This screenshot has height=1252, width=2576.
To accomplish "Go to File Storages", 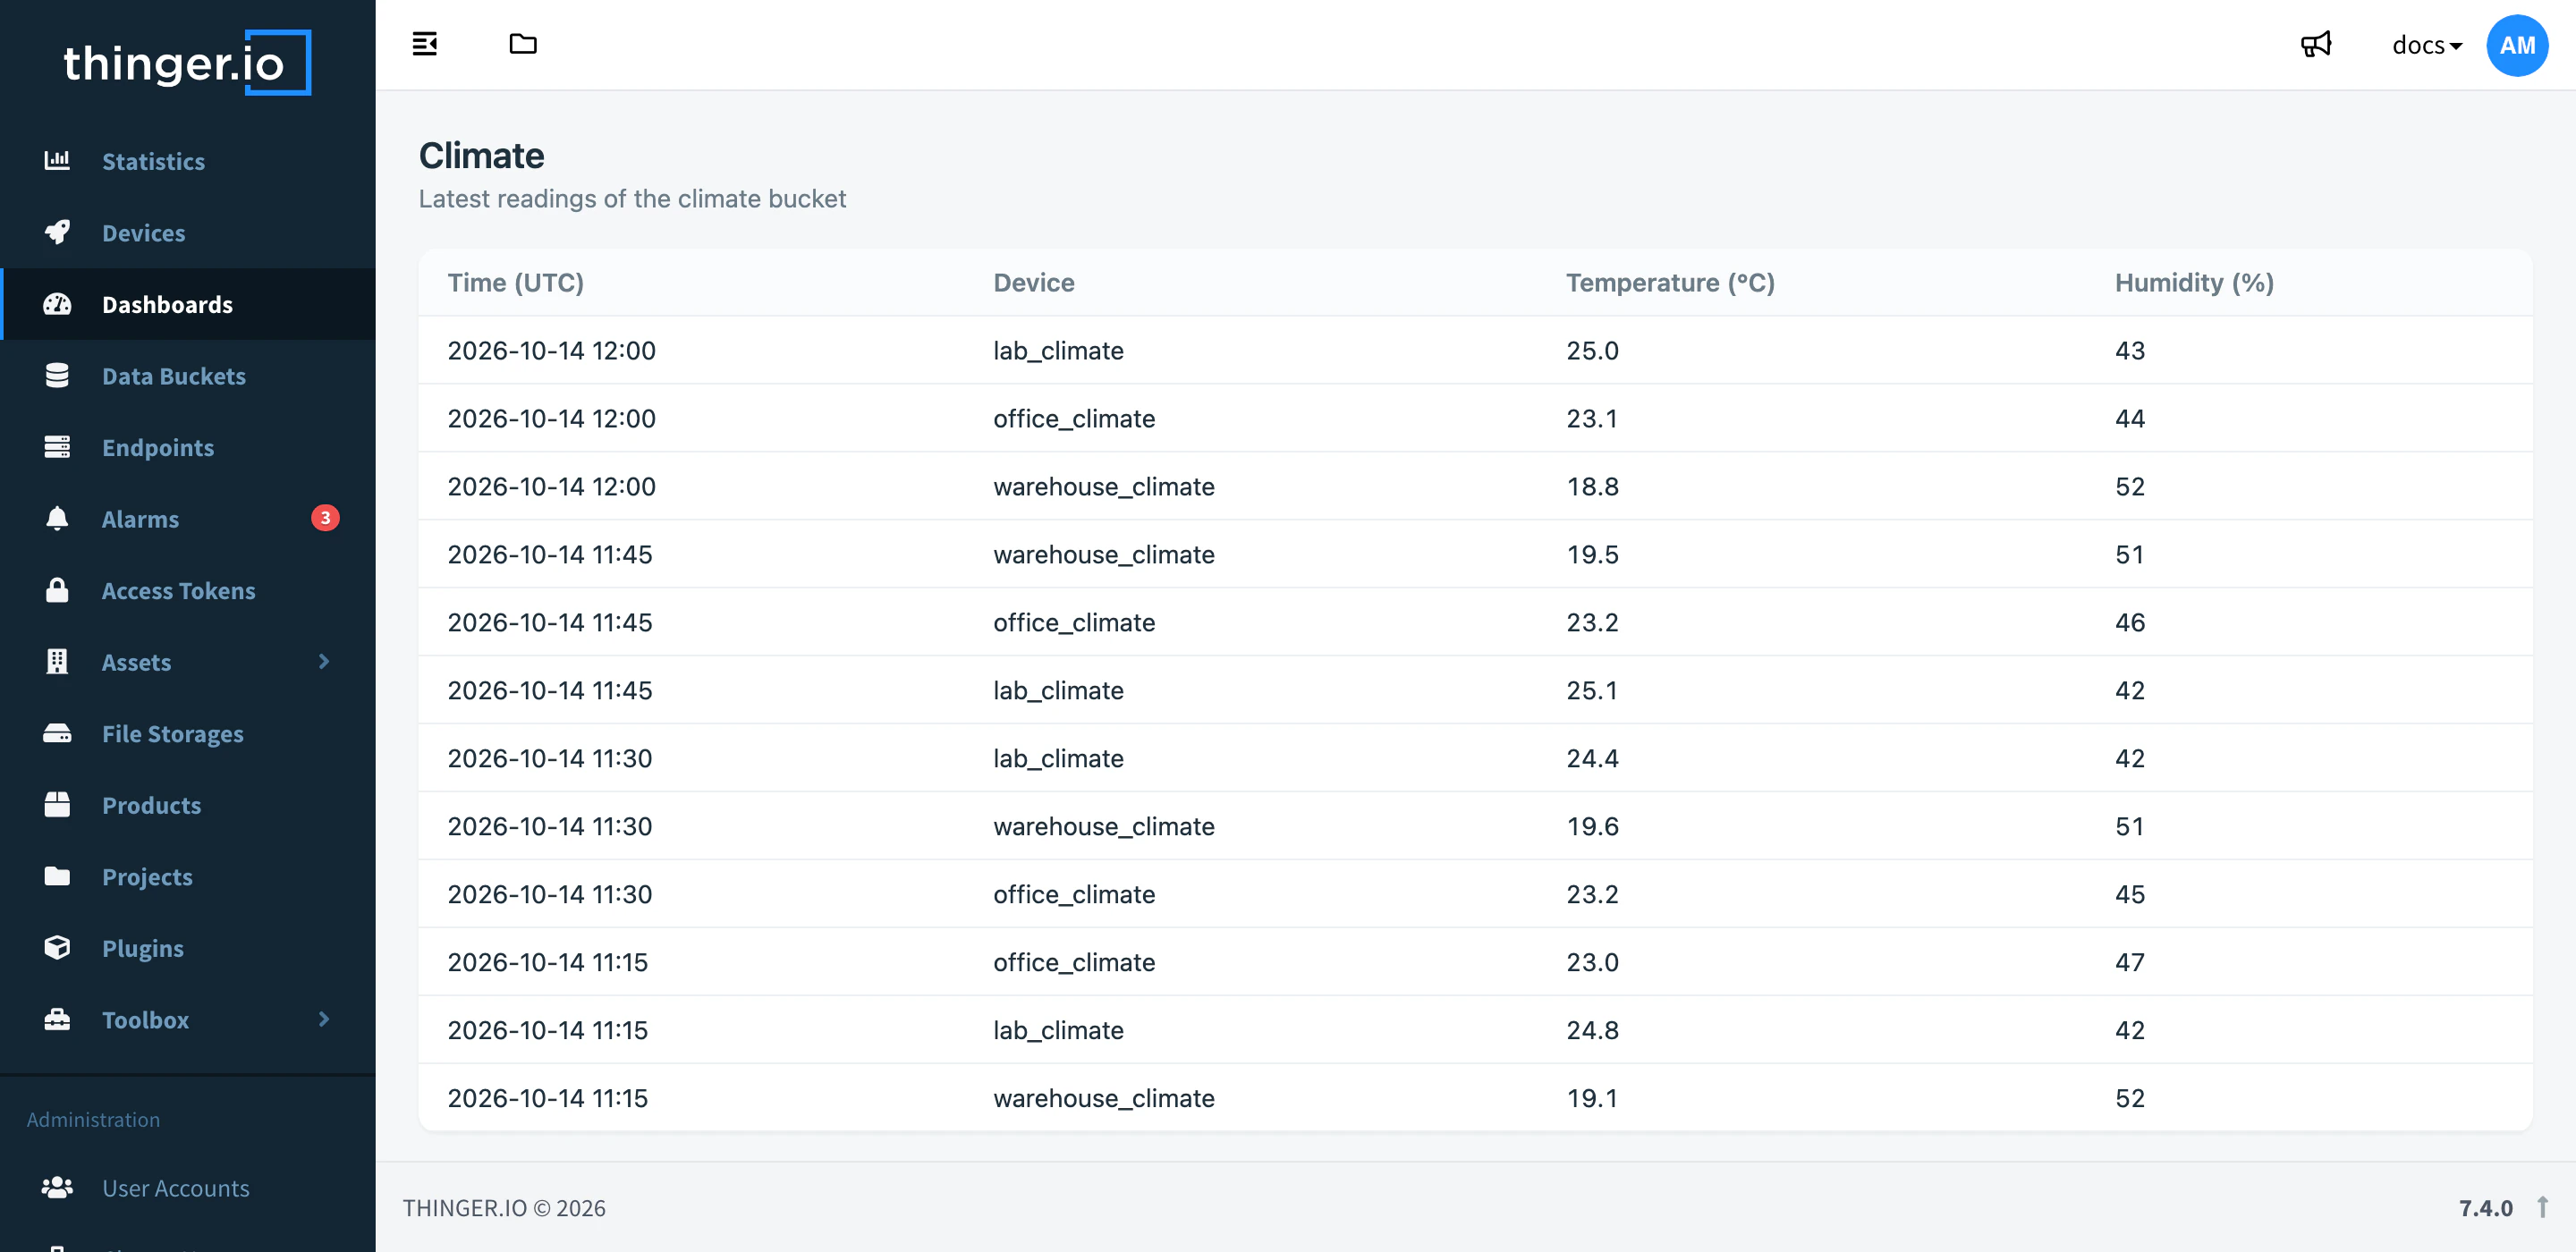I will coord(188,733).
